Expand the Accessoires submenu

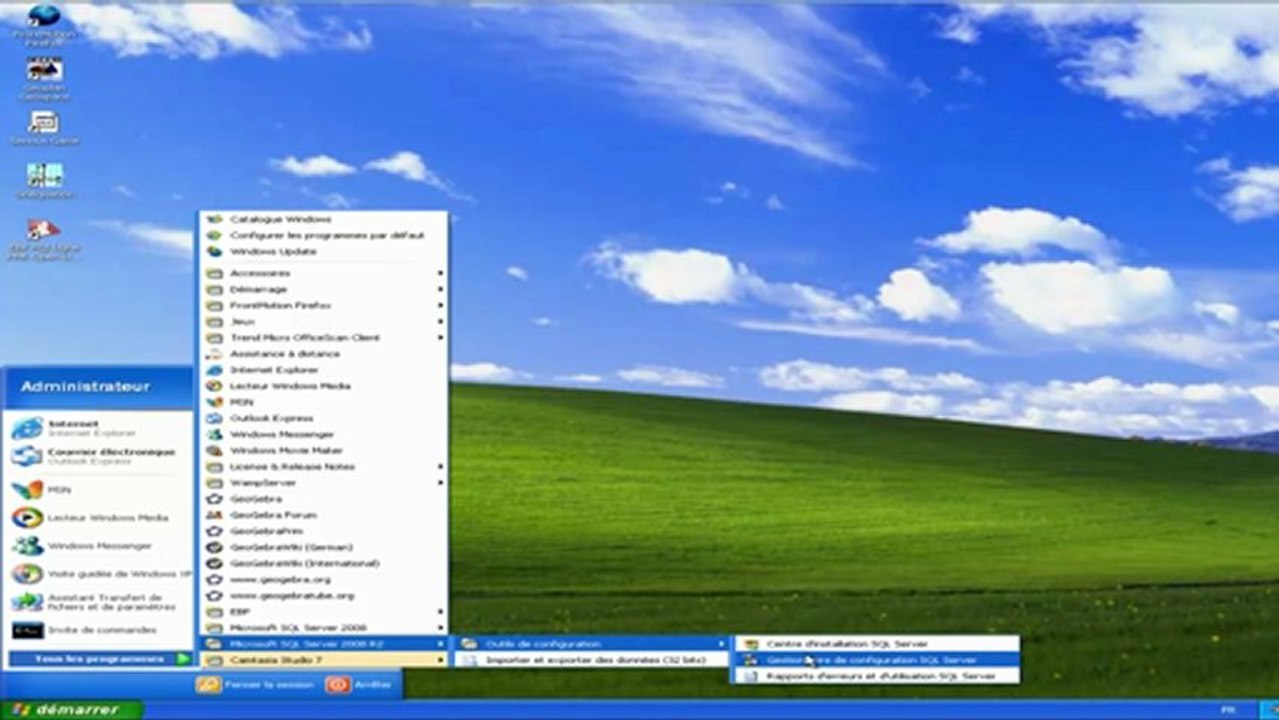[x=324, y=273]
